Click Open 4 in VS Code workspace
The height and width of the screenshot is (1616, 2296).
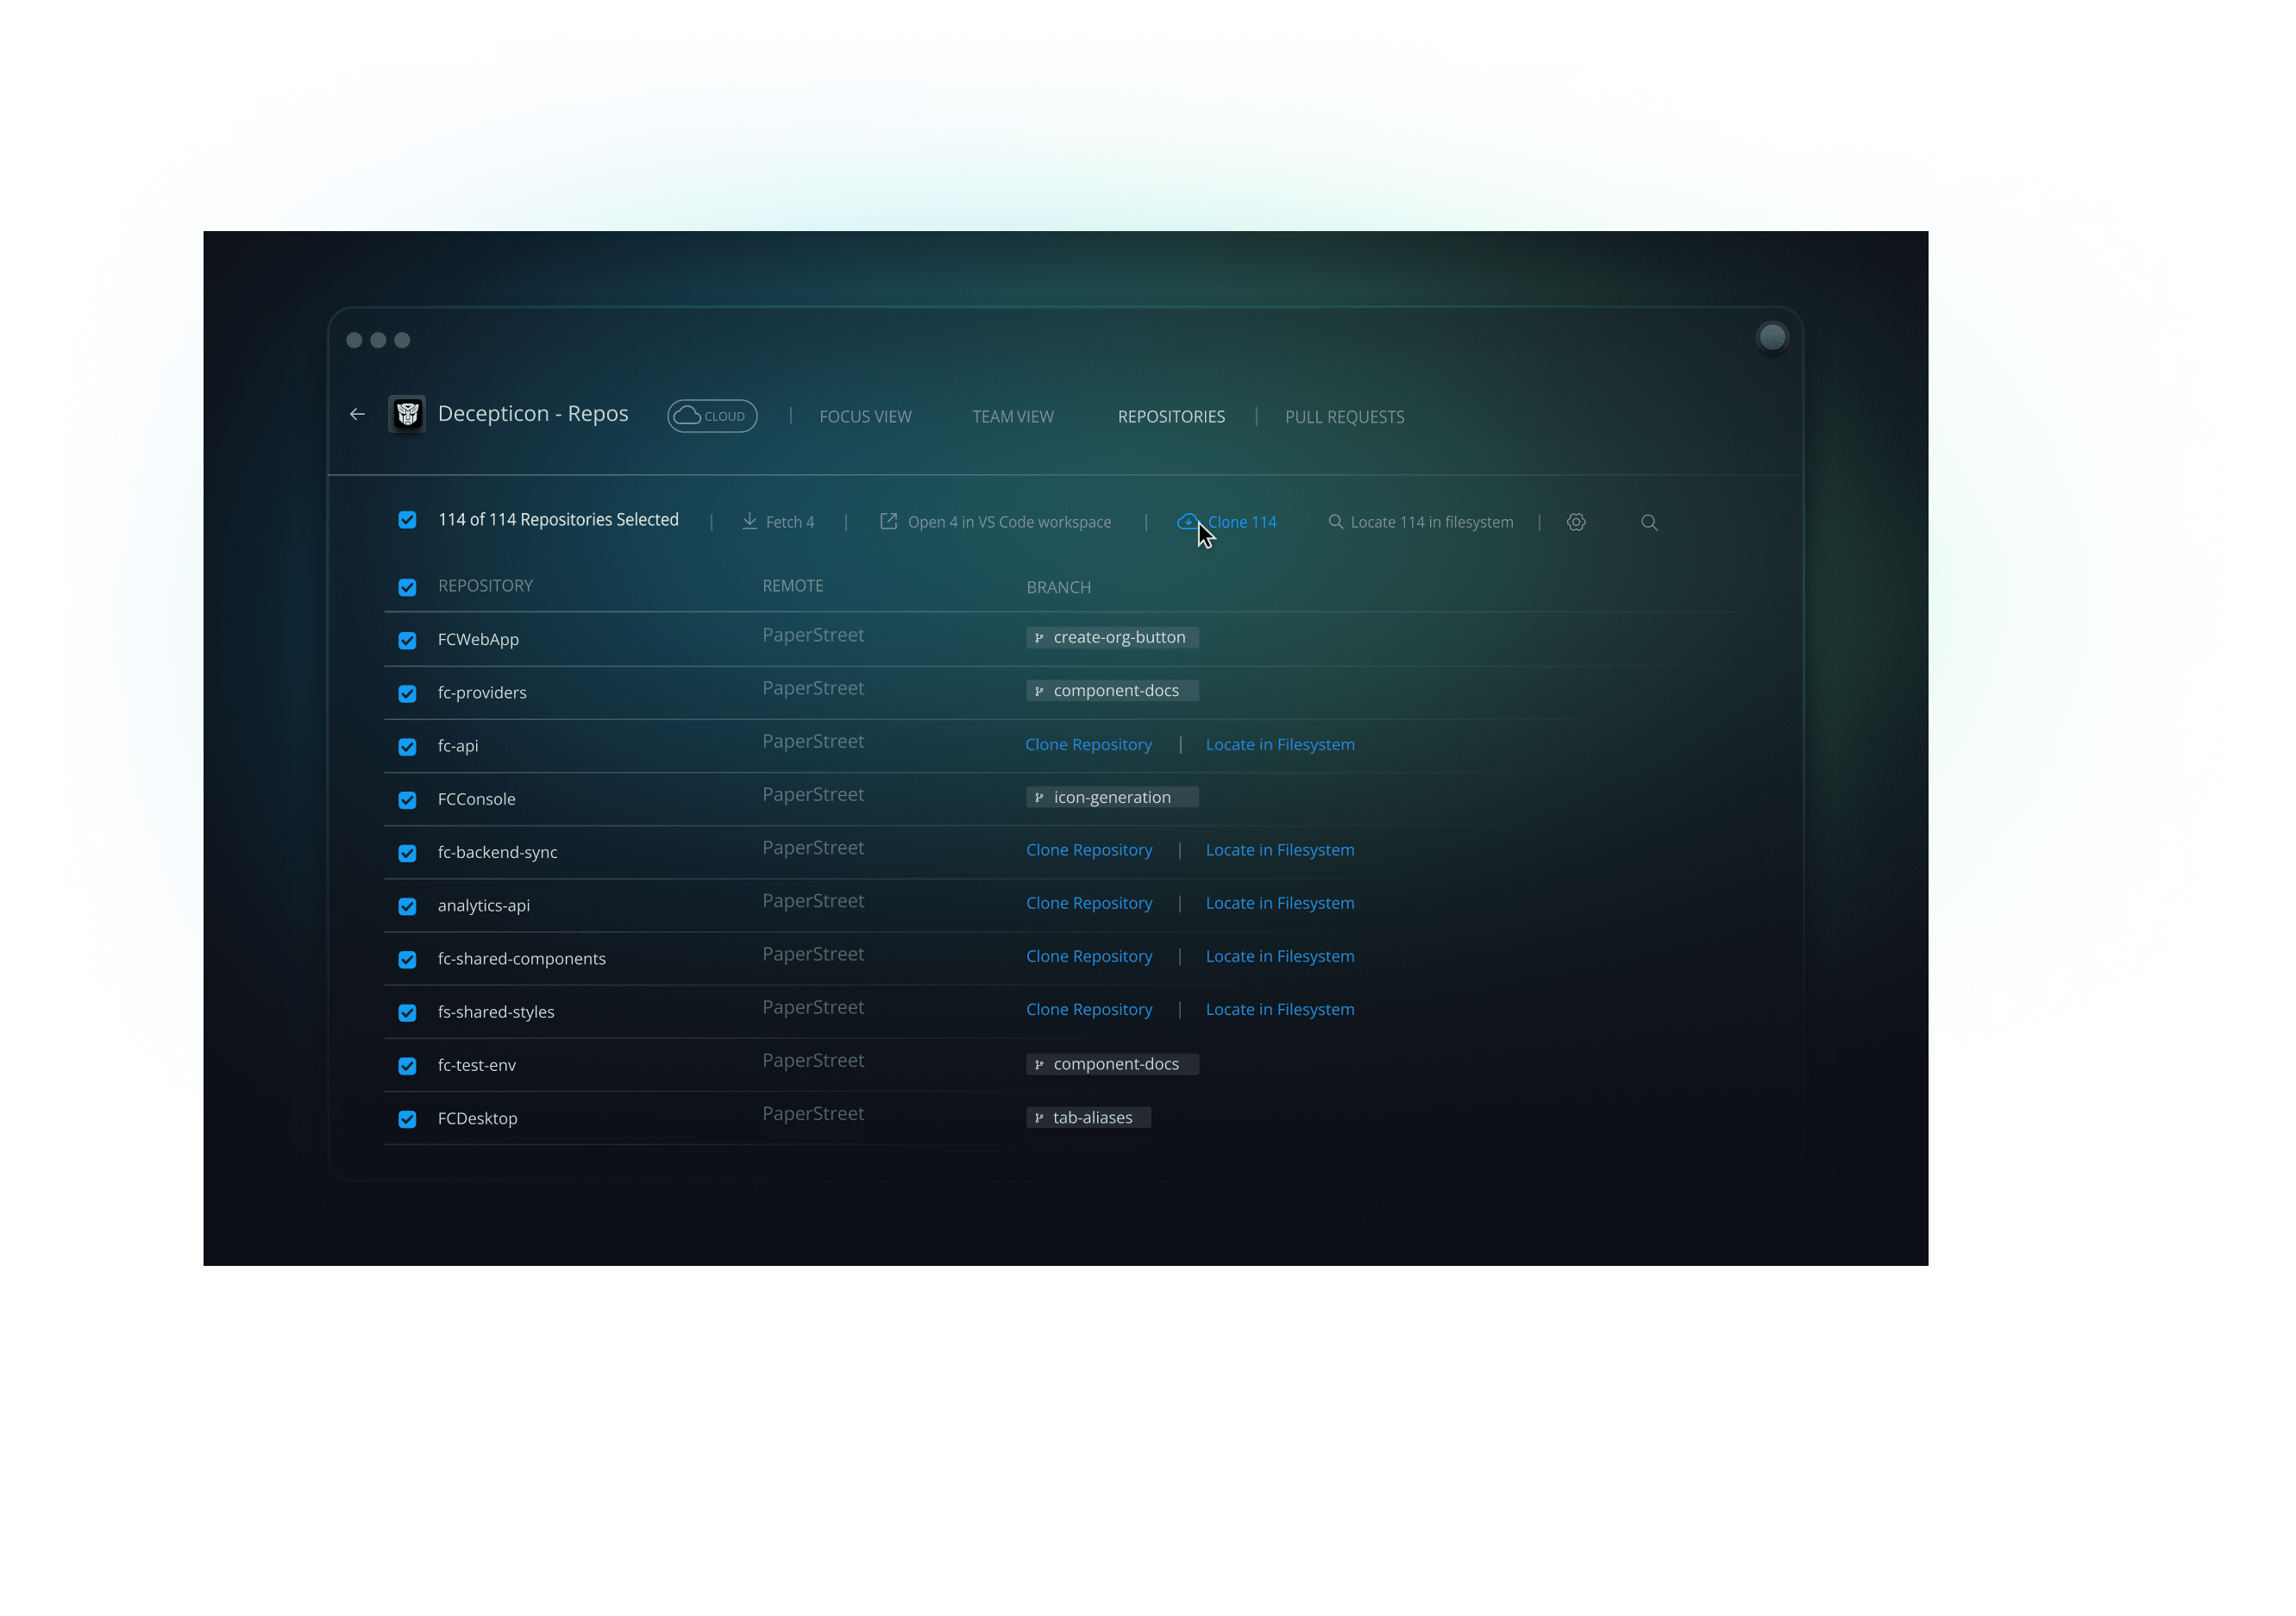pyautogui.click(x=1009, y=522)
